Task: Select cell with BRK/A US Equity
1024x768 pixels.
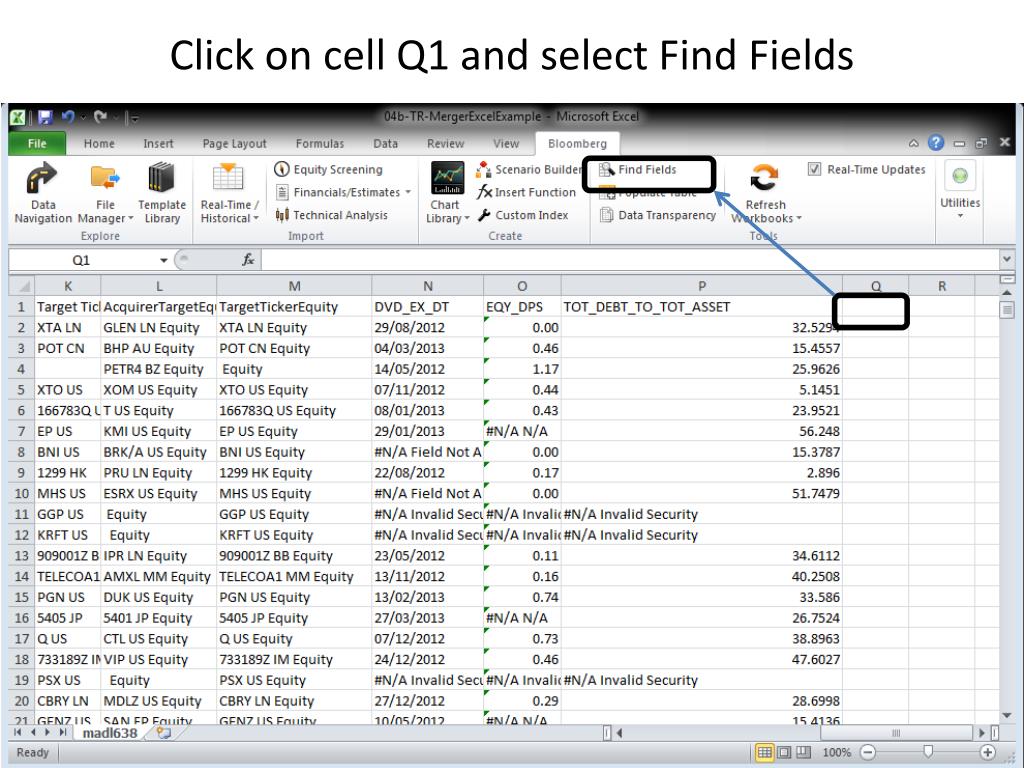Action: [159, 452]
